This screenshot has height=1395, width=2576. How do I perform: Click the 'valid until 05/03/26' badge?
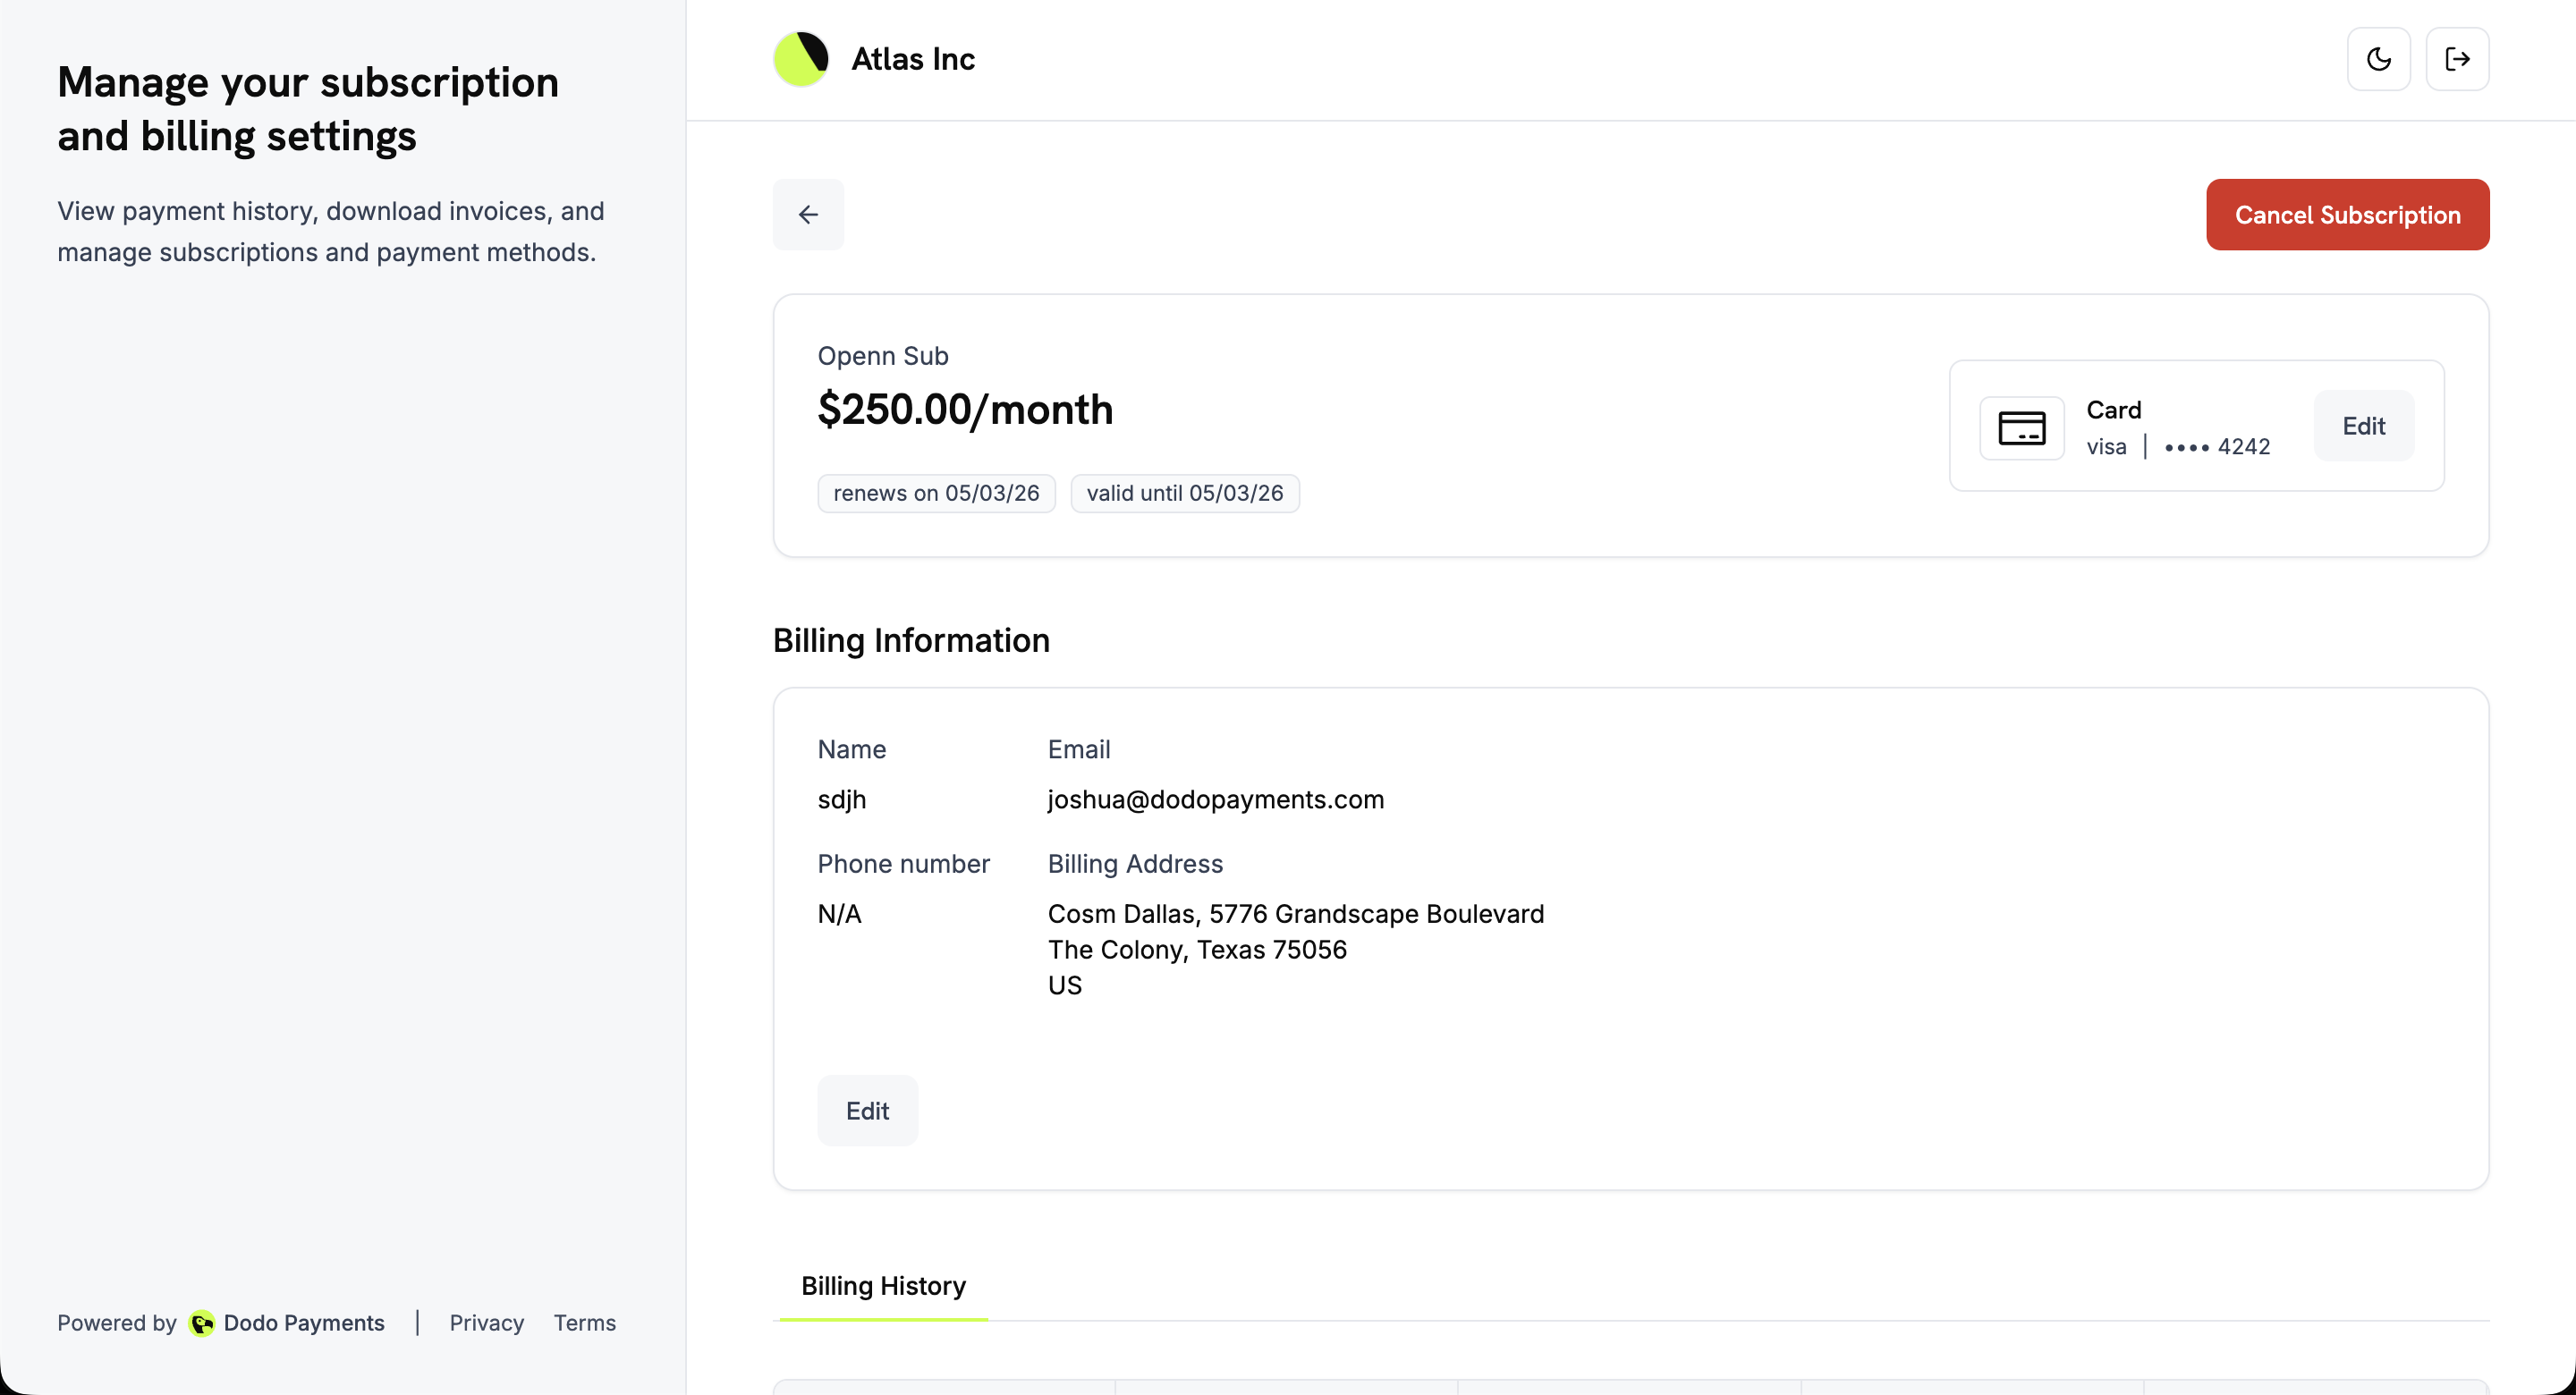click(1185, 492)
